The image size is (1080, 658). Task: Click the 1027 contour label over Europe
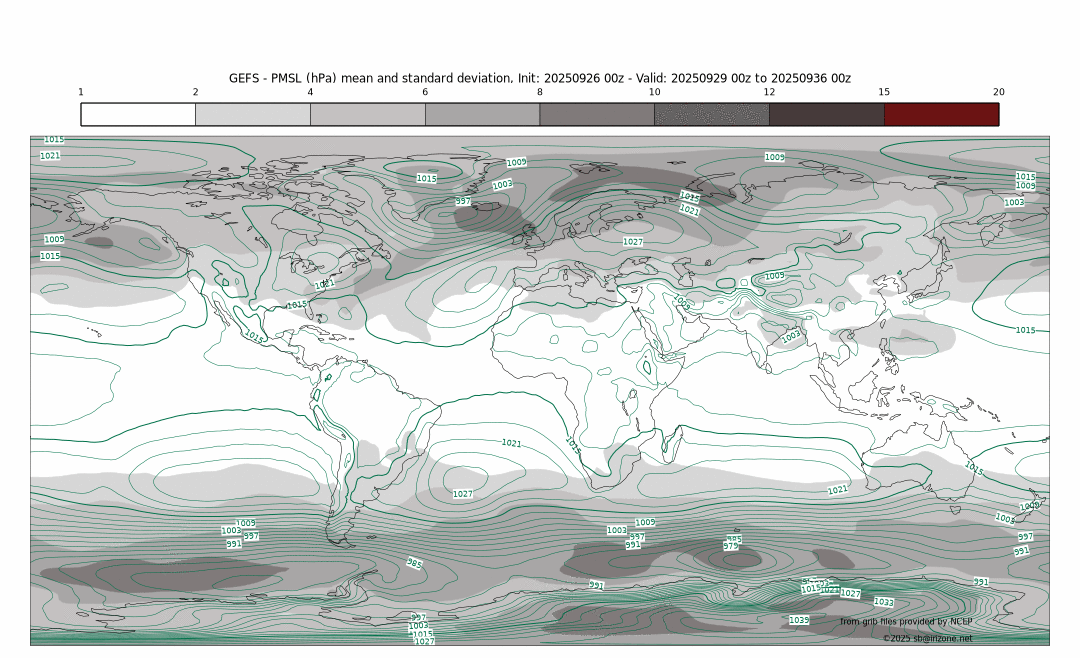pos(633,242)
